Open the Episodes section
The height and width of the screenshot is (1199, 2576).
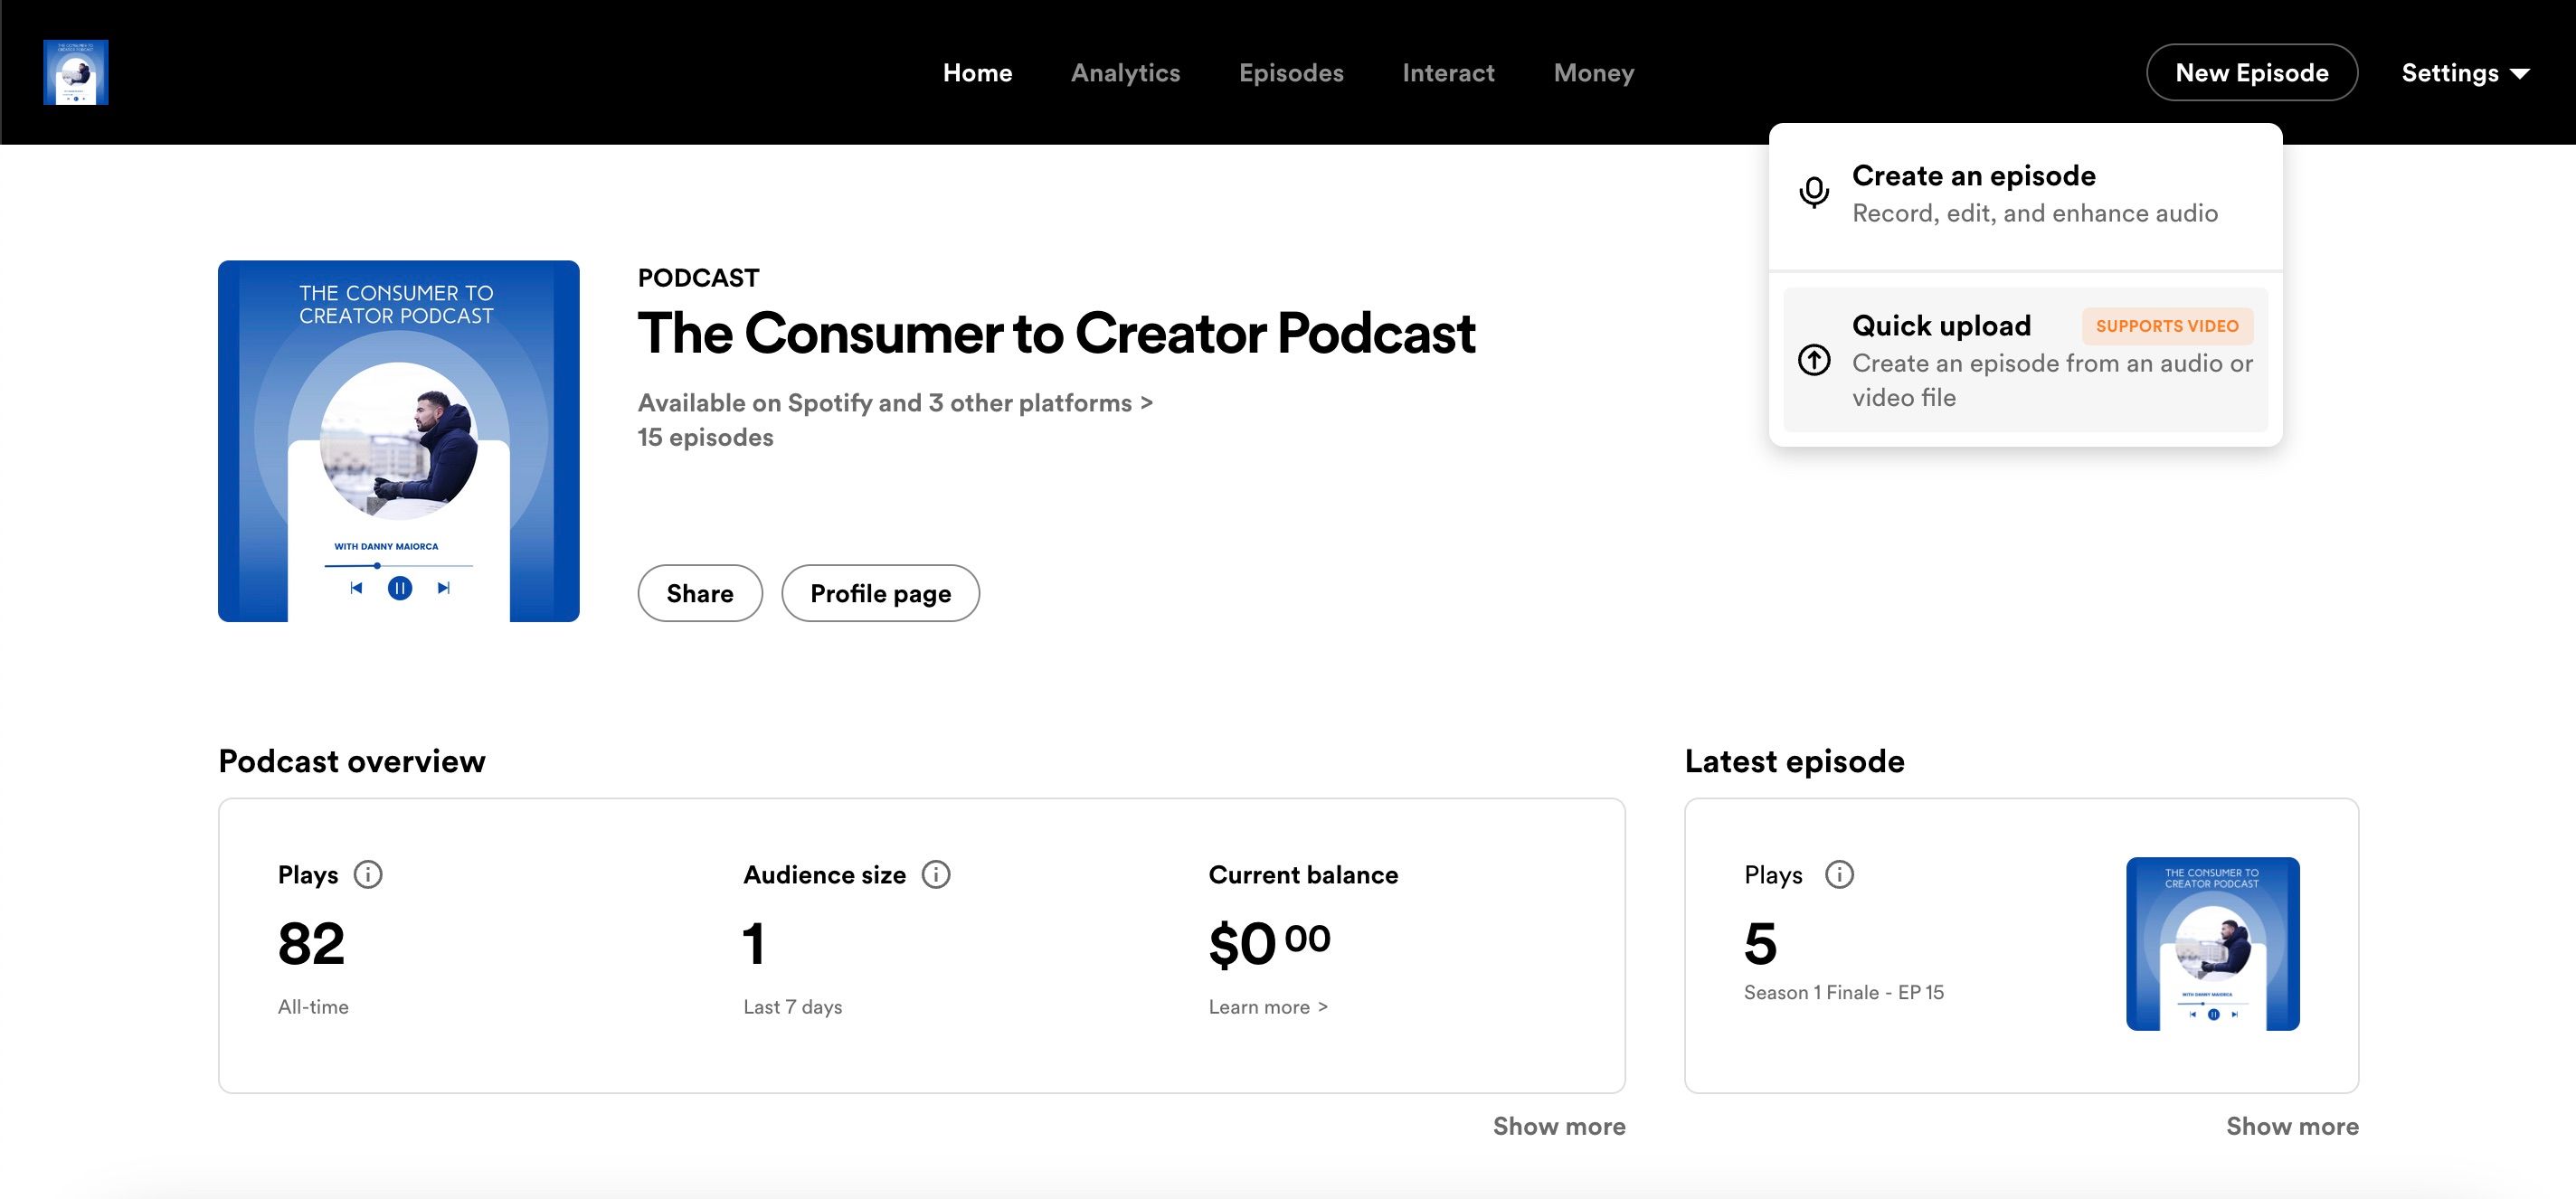coord(1291,72)
